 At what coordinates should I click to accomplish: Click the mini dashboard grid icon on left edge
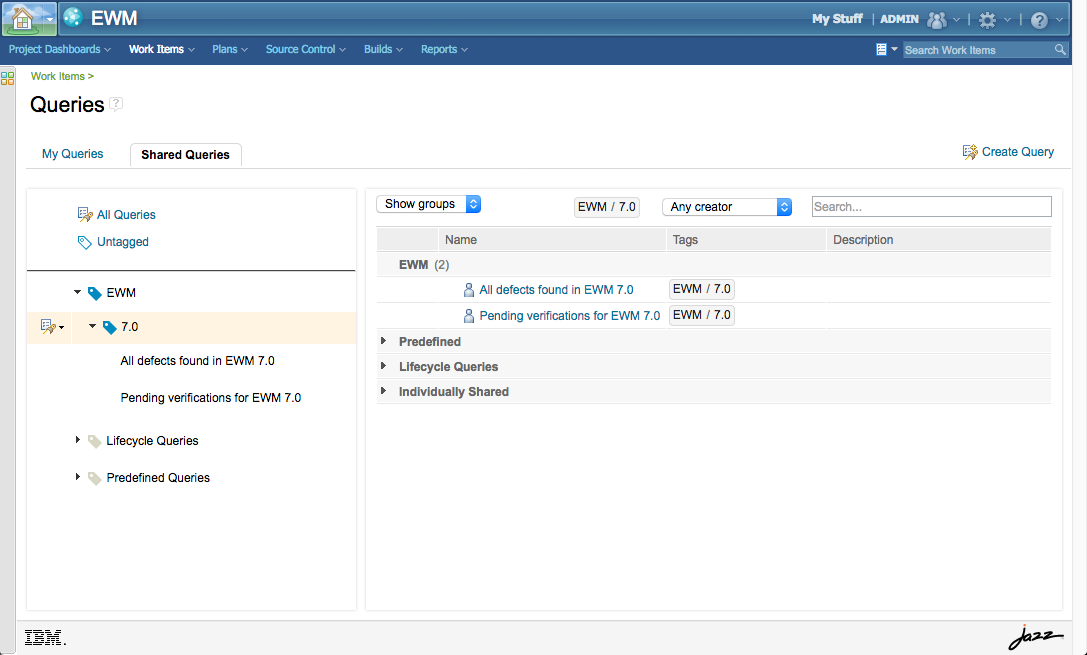8,77
